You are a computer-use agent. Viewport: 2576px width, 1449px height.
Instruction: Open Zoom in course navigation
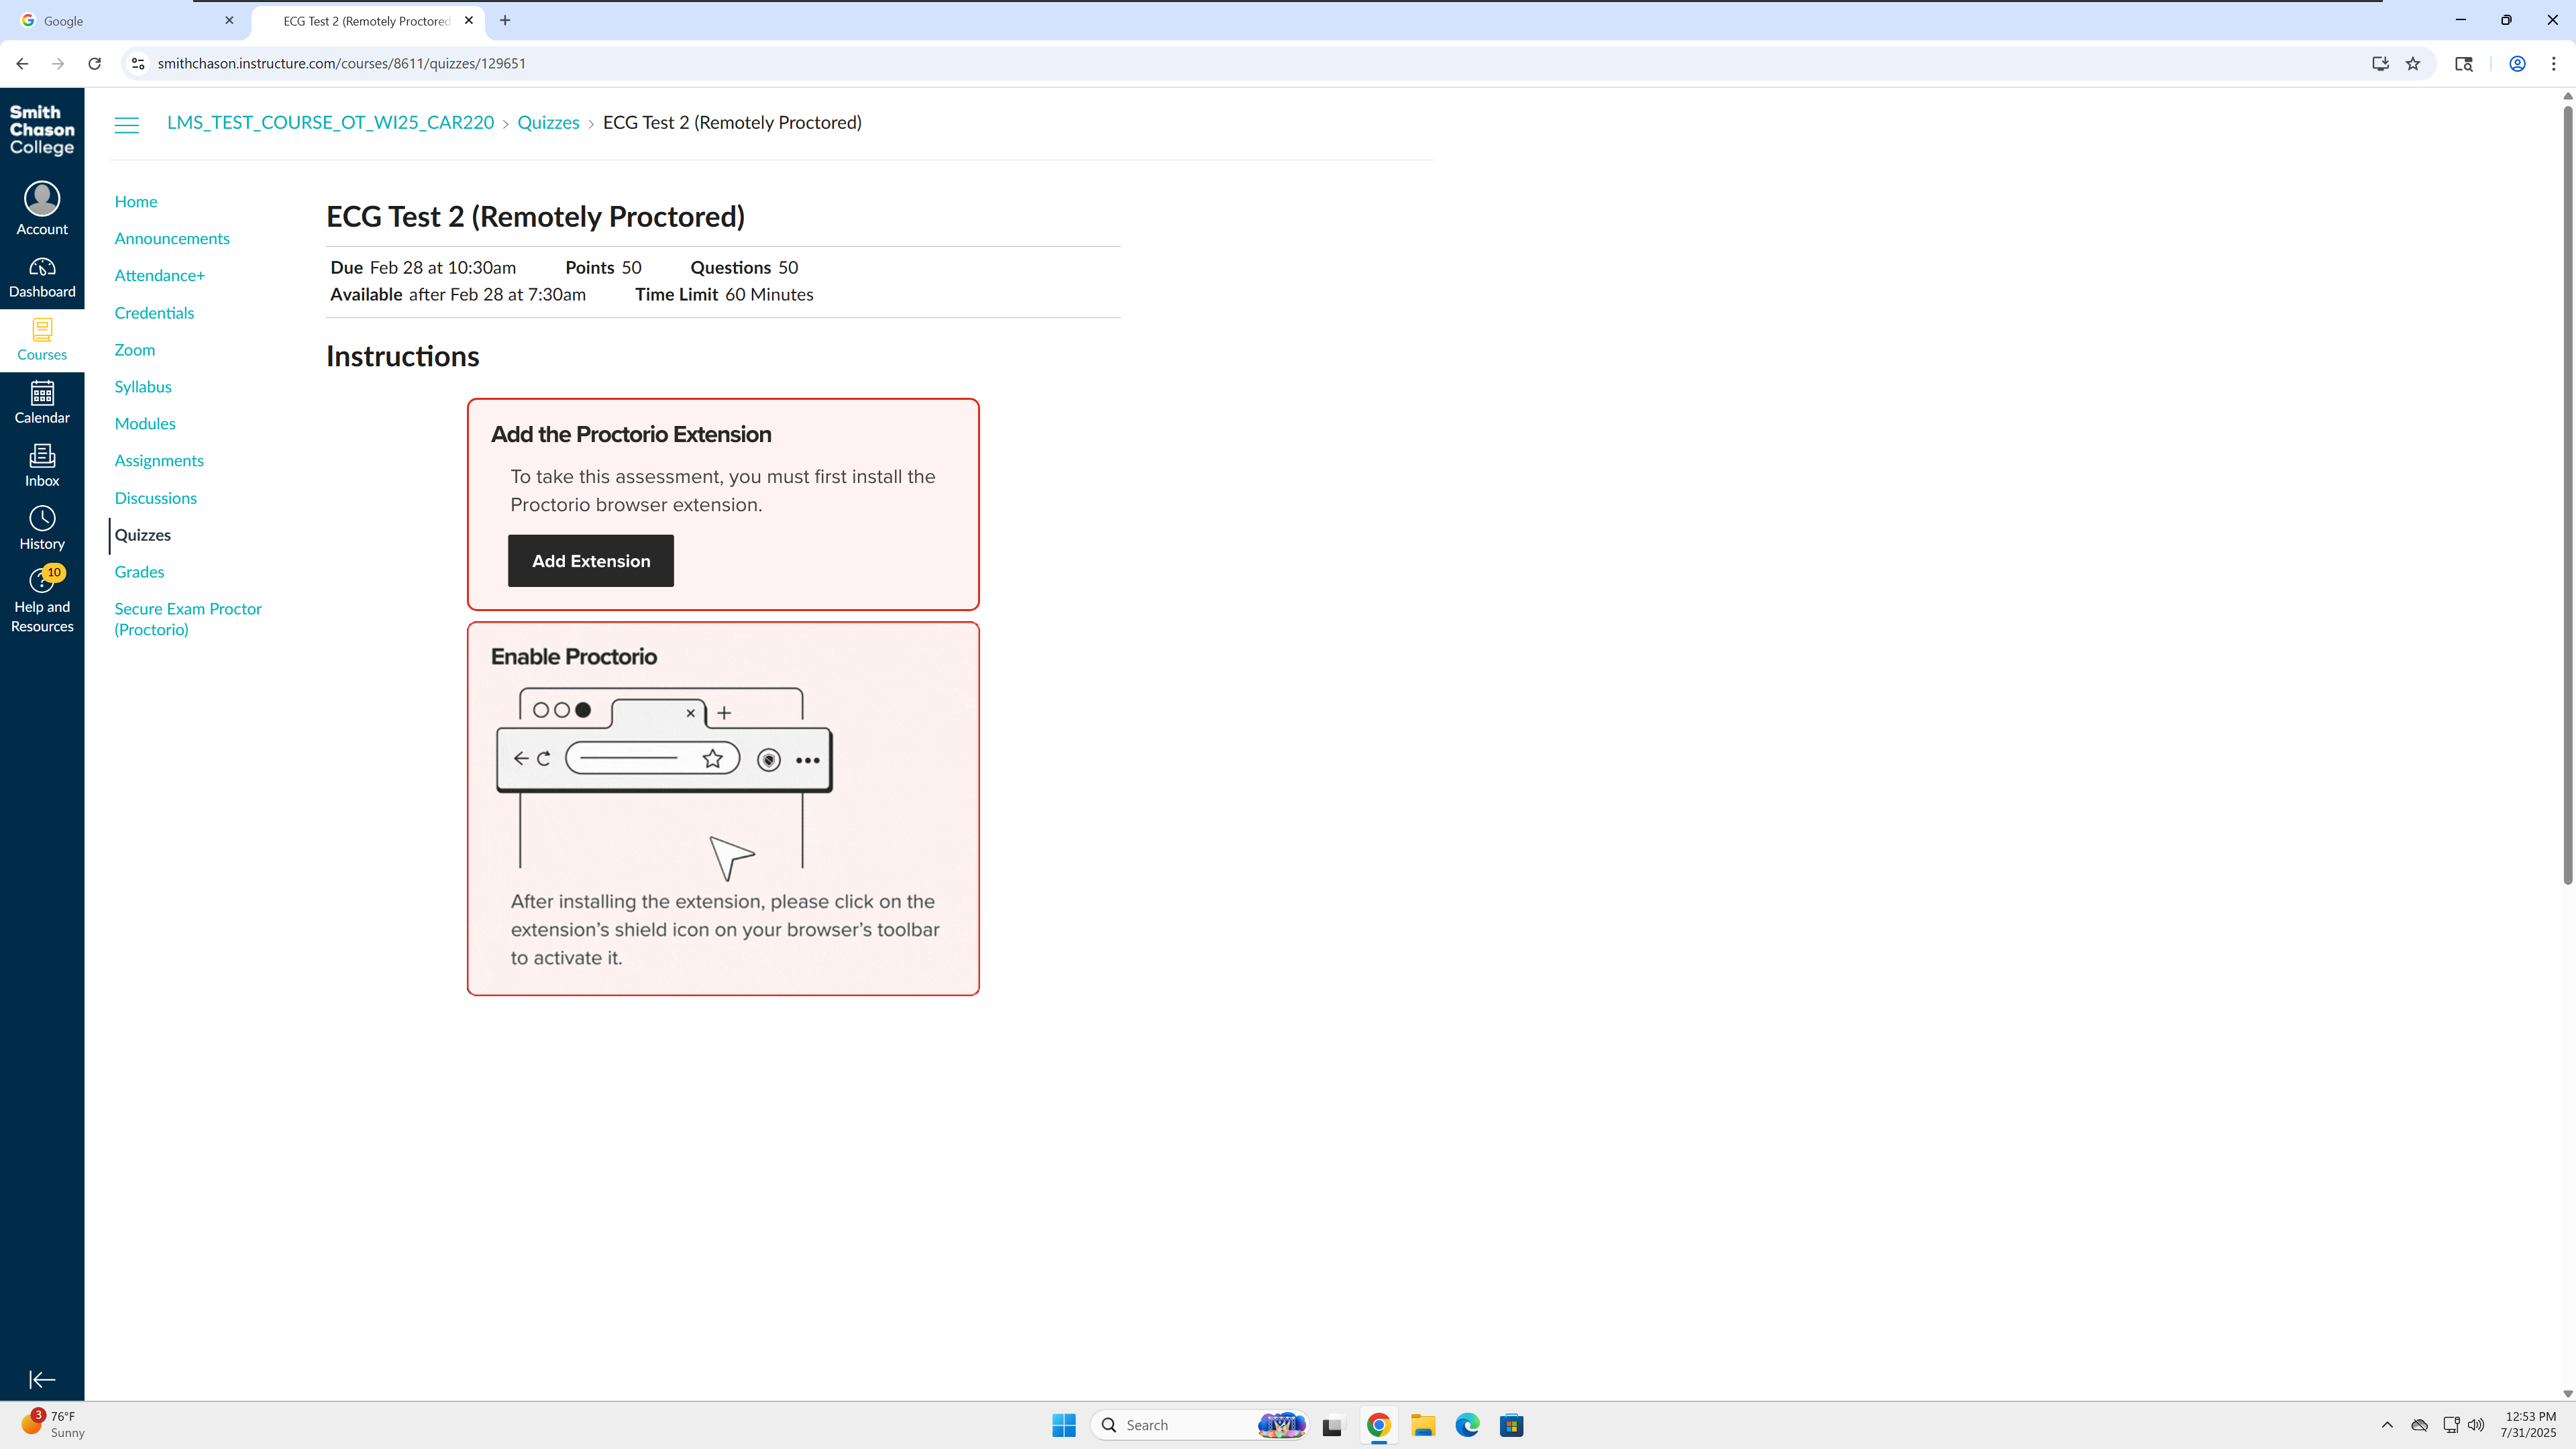[x=134, y=349]
